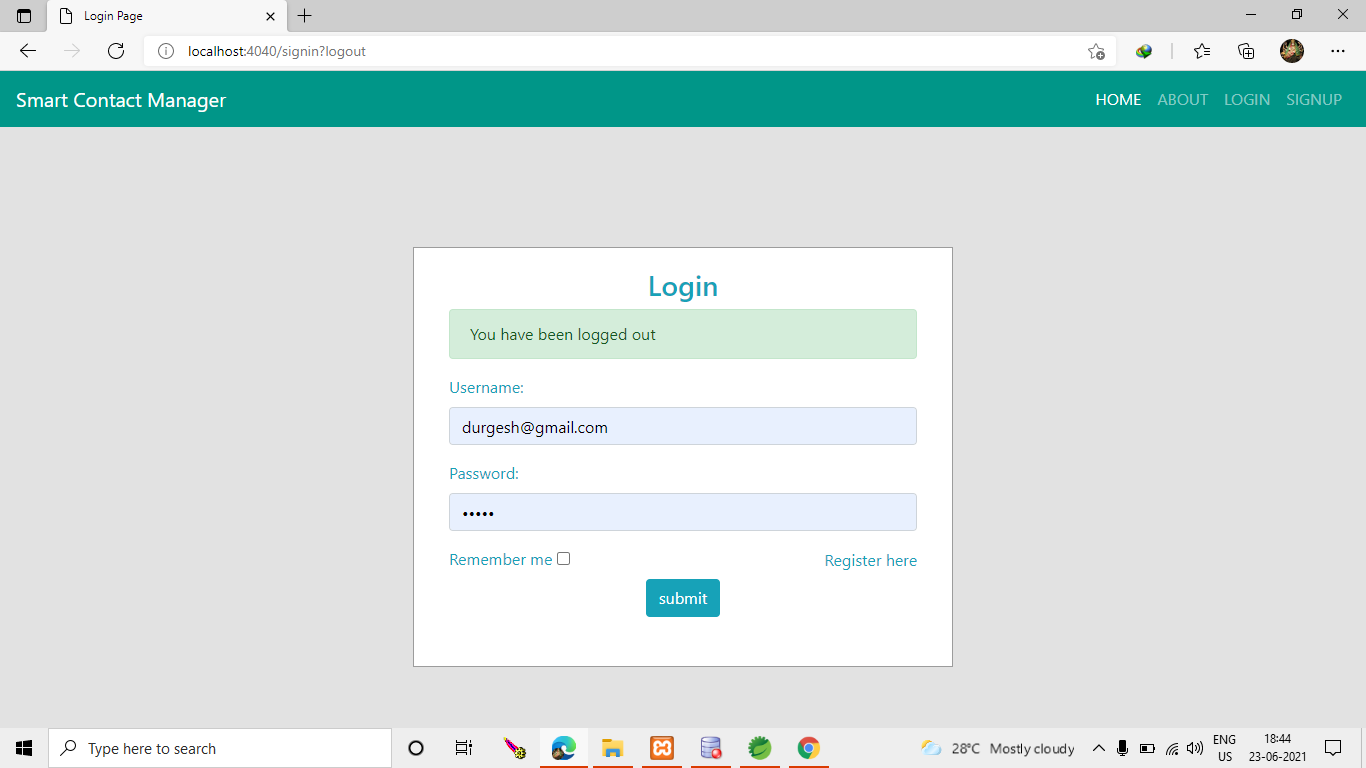1366x768 pixels.
Task: Launch Spring Tool Suite from the taskbar
Action: (759, 747)
